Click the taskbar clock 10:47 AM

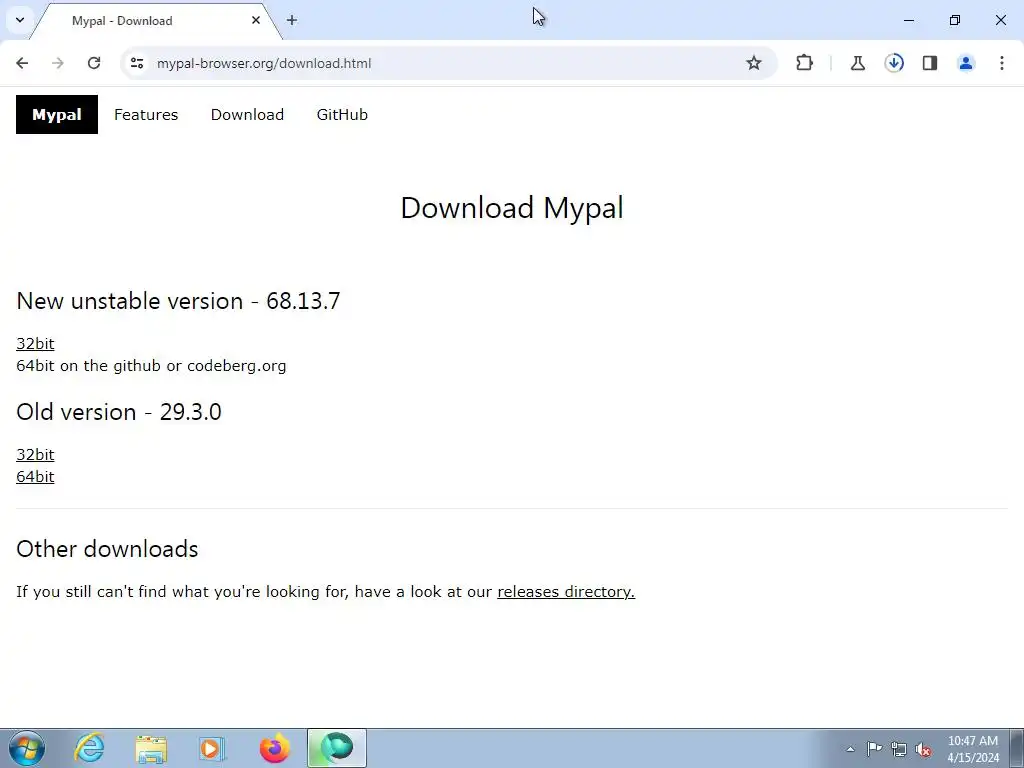coord(973,749)
